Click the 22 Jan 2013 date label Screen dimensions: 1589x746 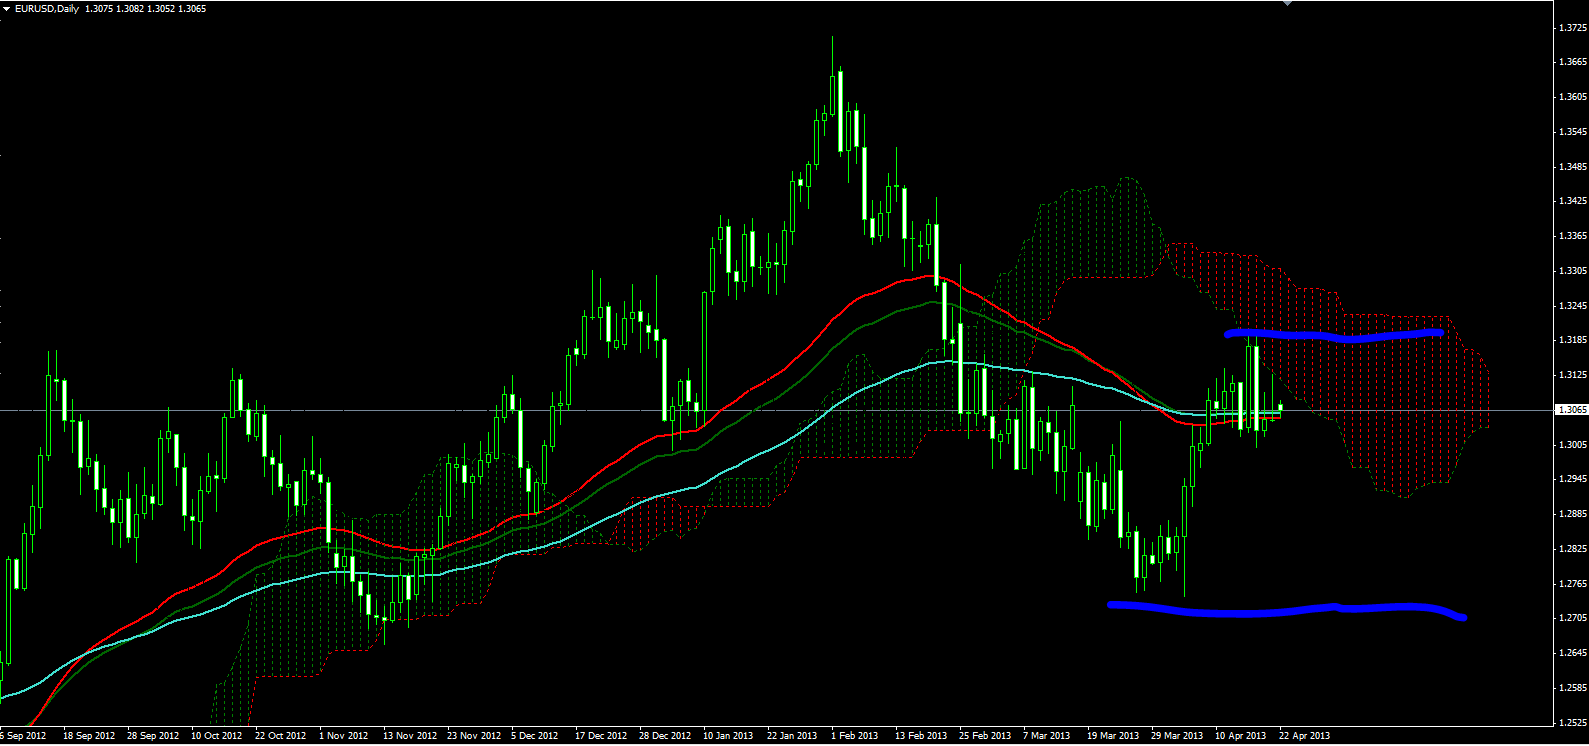pos(792,736)
